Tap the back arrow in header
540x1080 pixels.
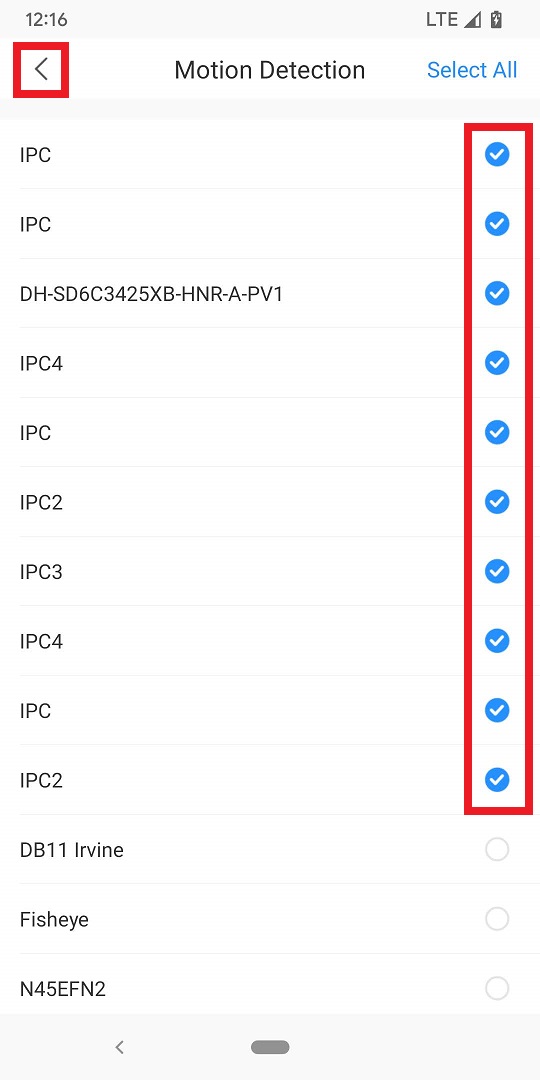pos(41,70)
